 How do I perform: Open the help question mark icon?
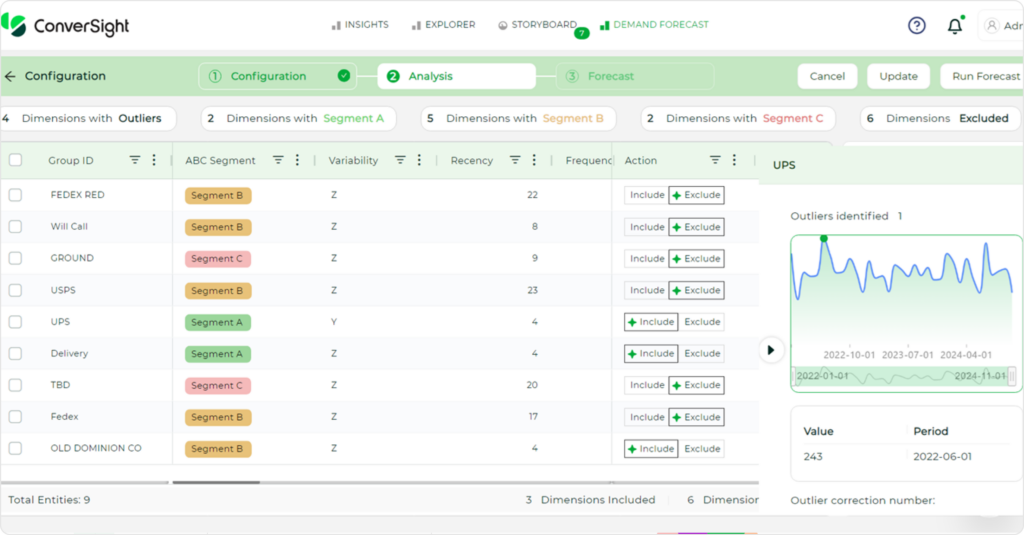[x=916, y=25]
